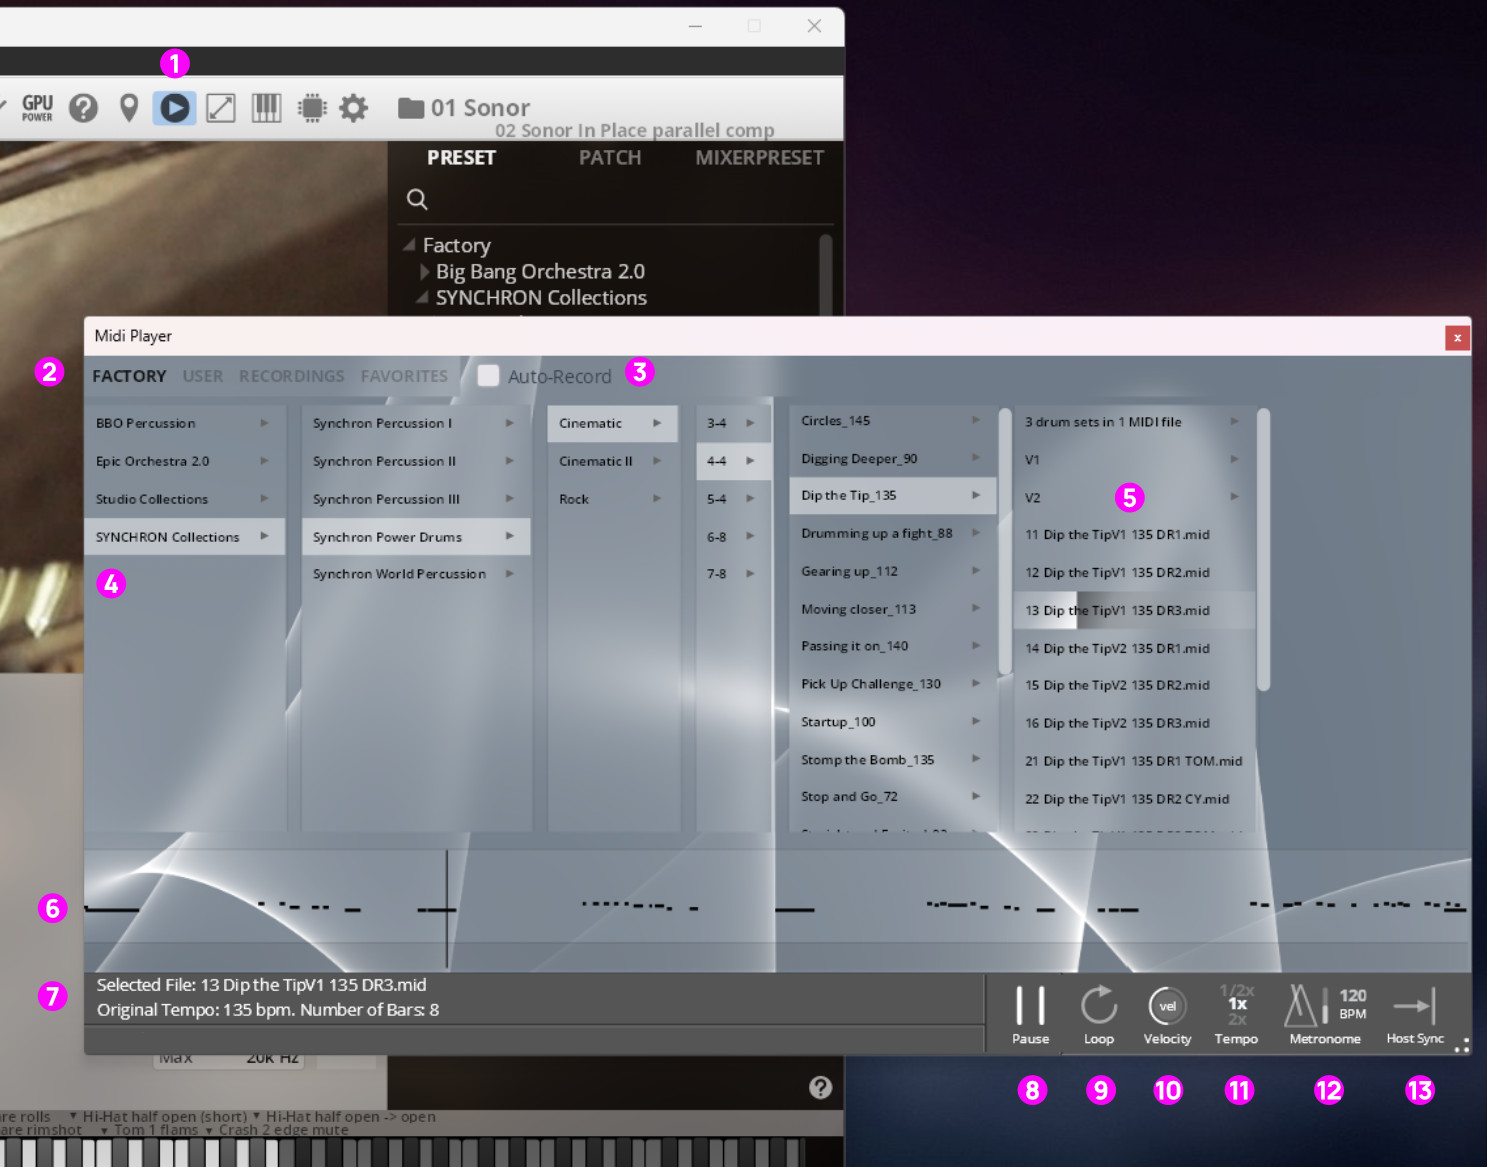
Task: Open the settings gear icon
Action: (x=354, y=108)
